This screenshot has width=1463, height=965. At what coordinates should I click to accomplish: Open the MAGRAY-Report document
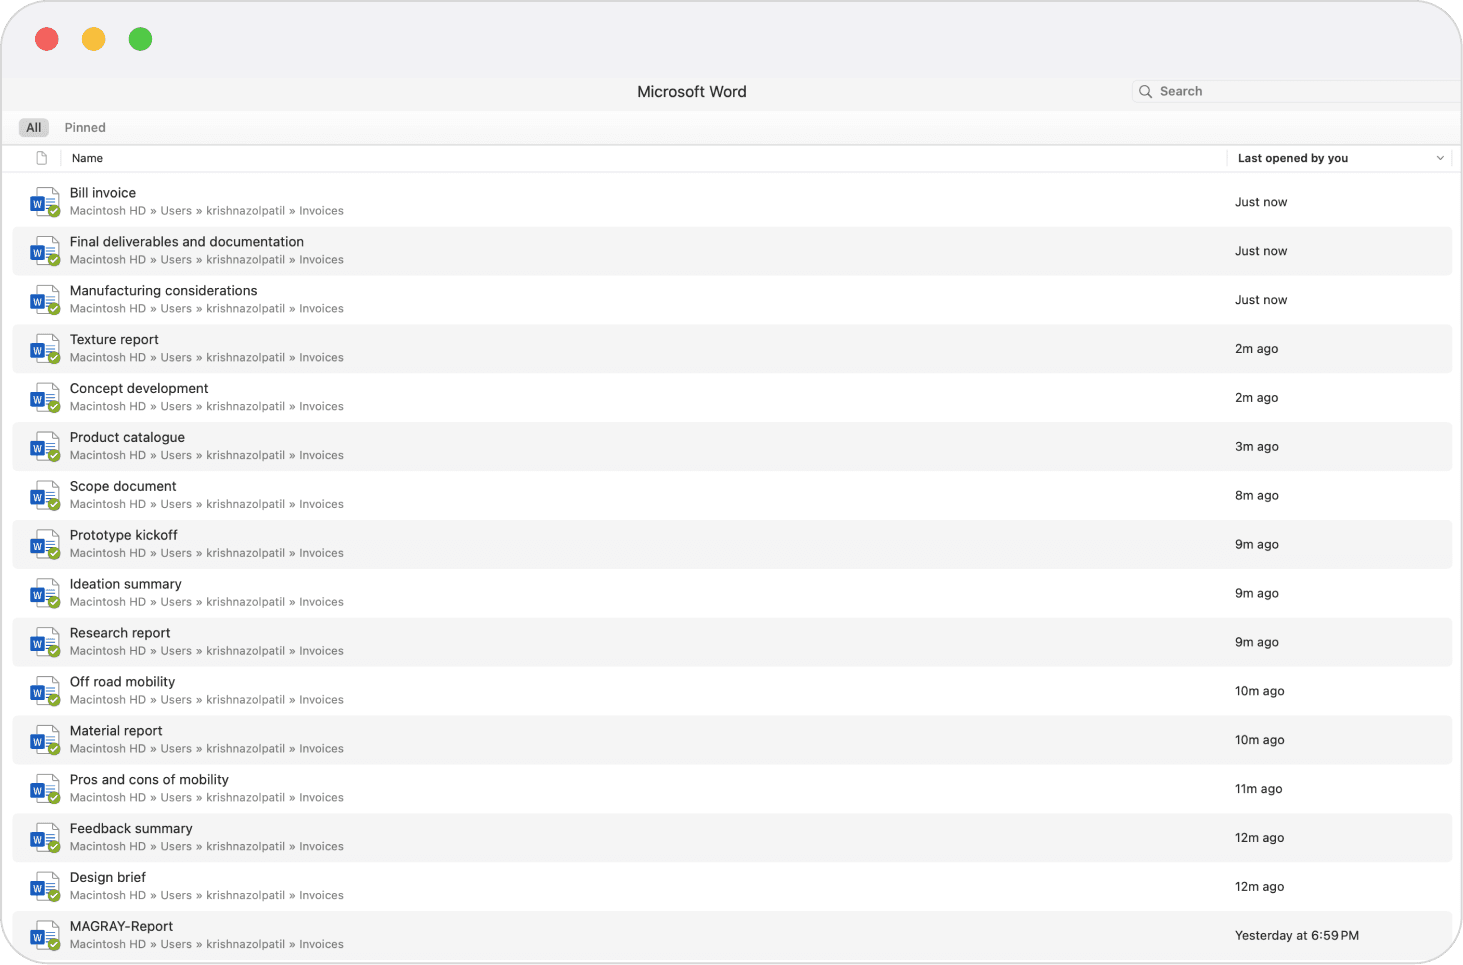(x=732, y=937)
